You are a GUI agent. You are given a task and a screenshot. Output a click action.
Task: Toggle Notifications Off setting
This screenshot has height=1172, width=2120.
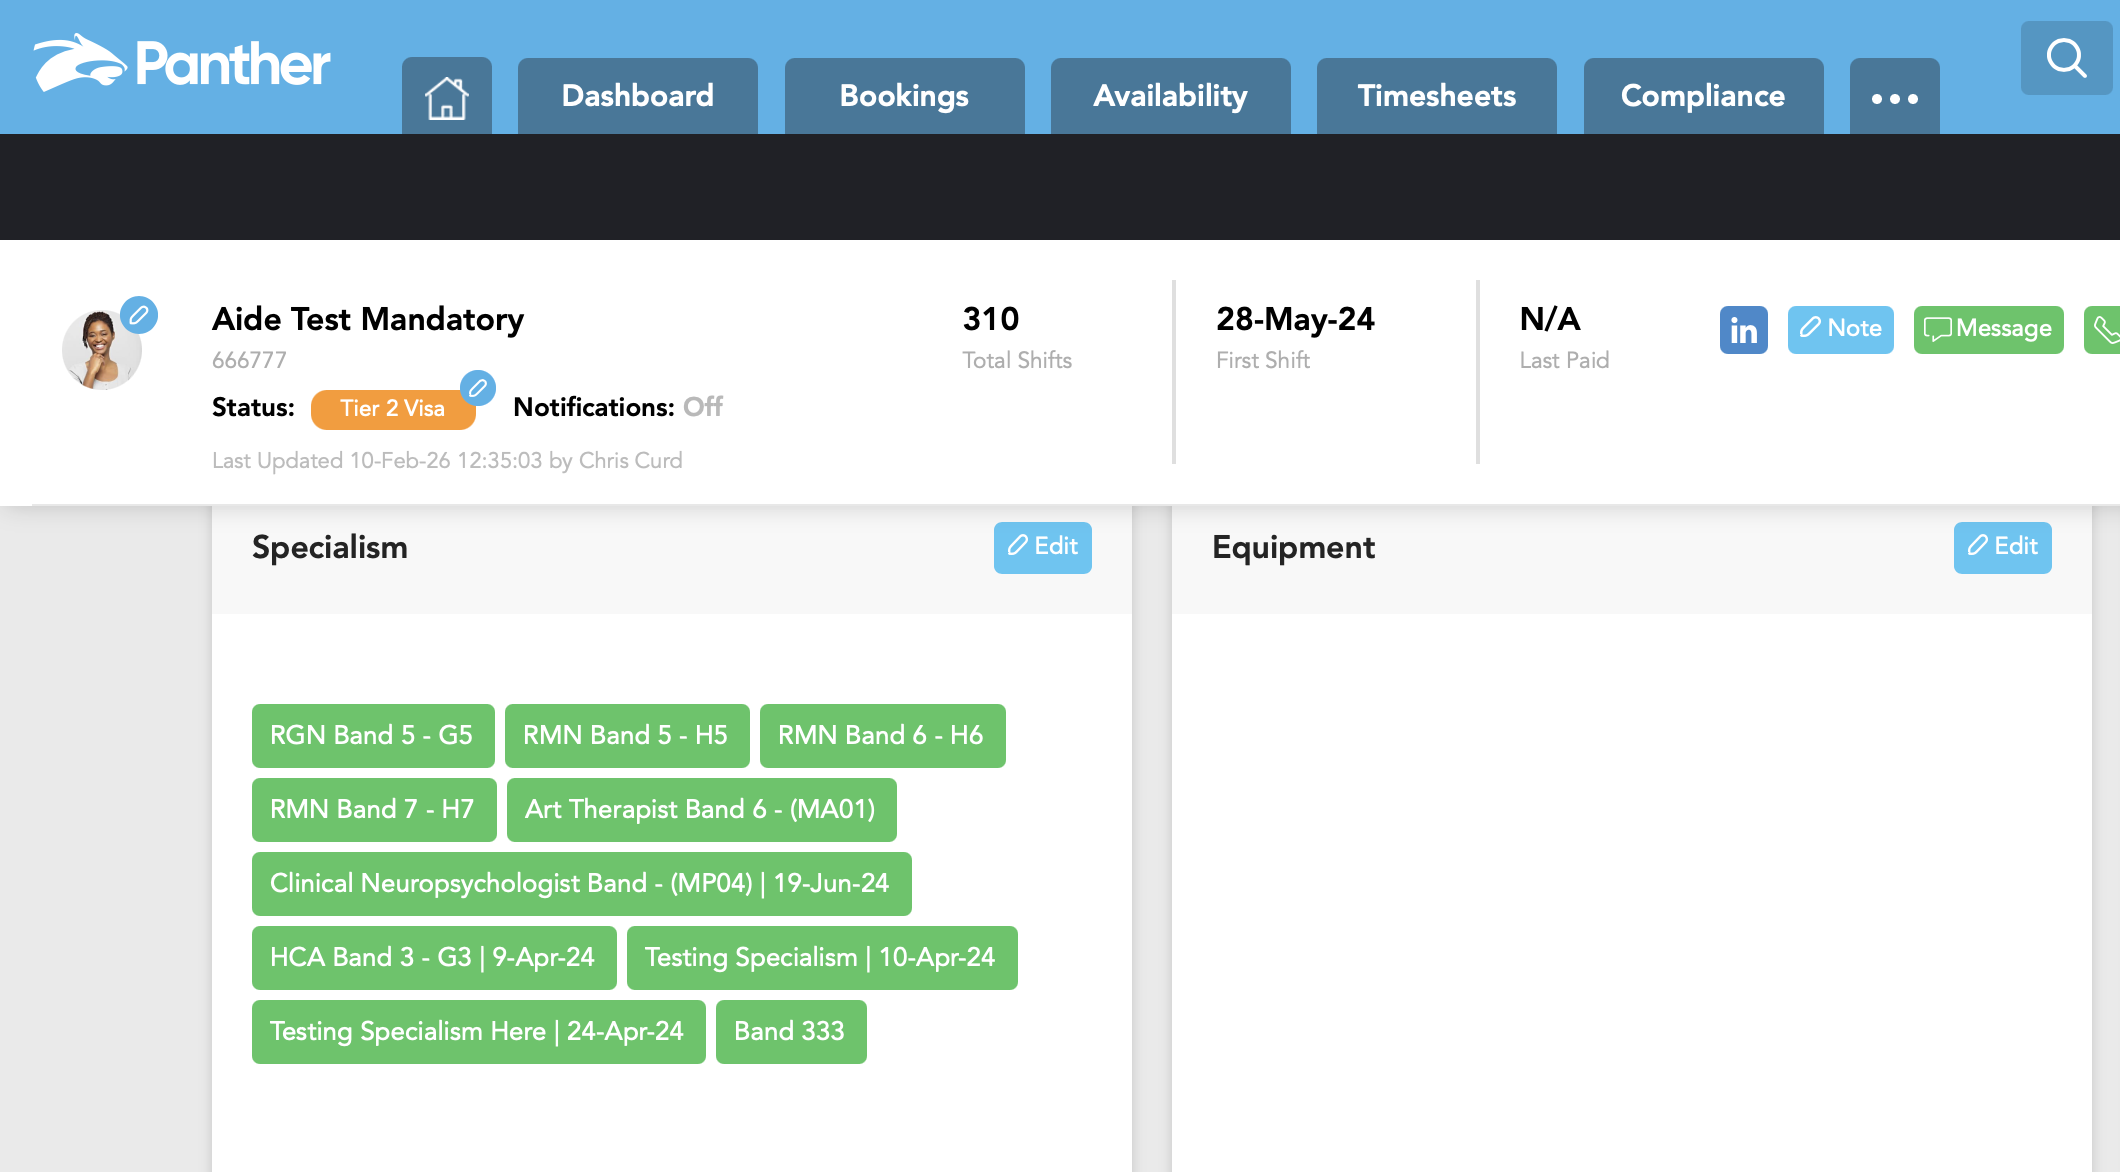(x=703, y=407)
